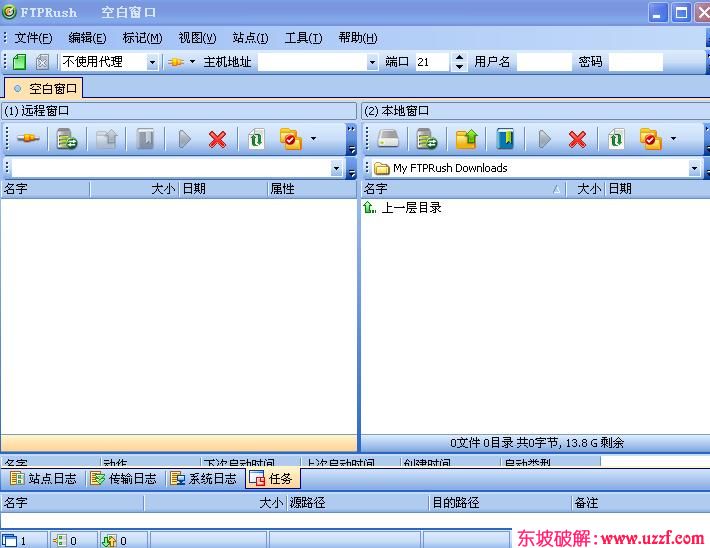710x548 pixels.
Task: Increase port value with up stepper
Action: [459, 58]
